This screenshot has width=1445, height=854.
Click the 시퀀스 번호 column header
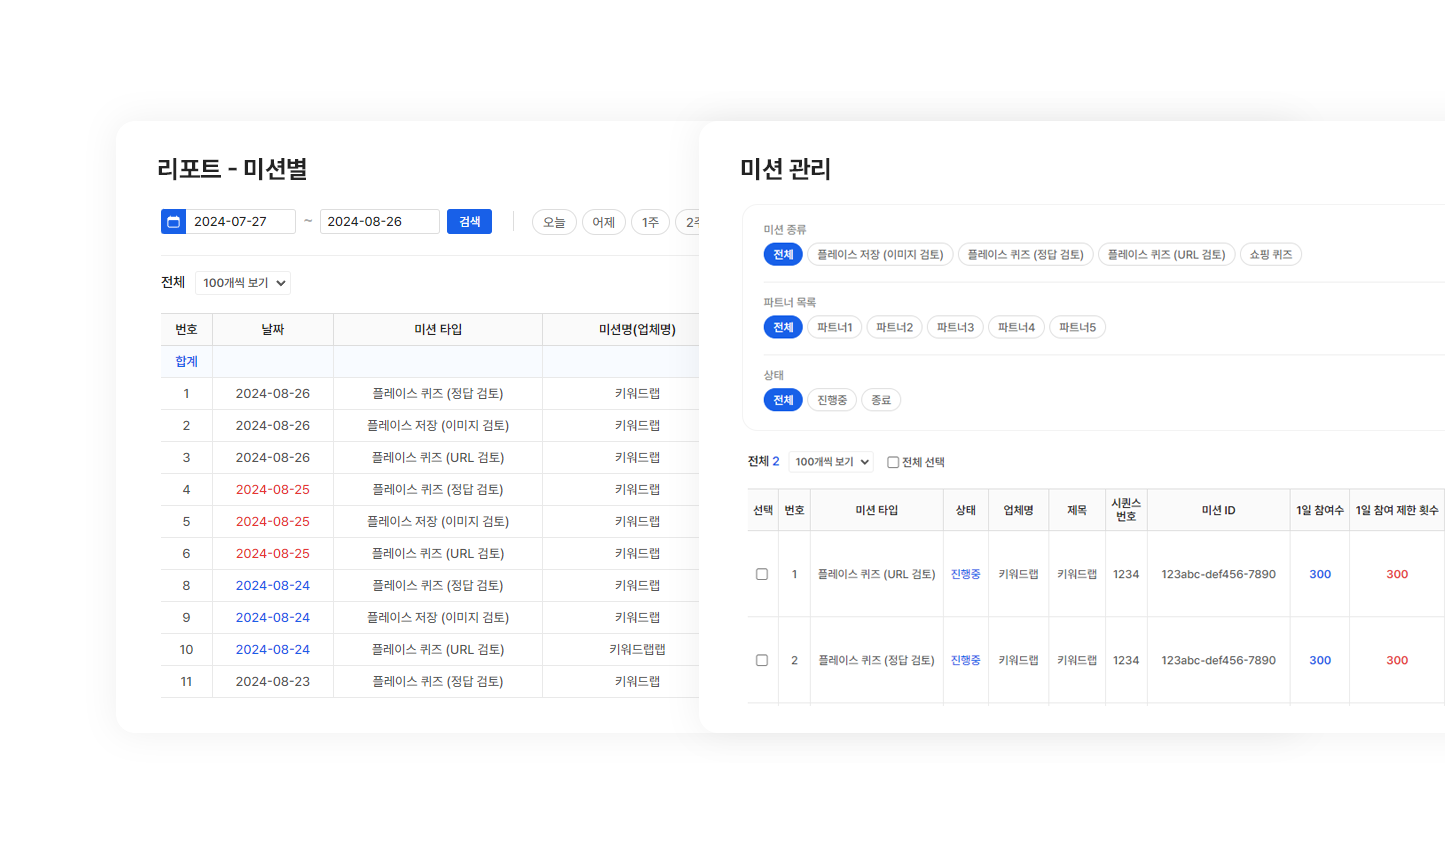click(x=1126, y=510)
